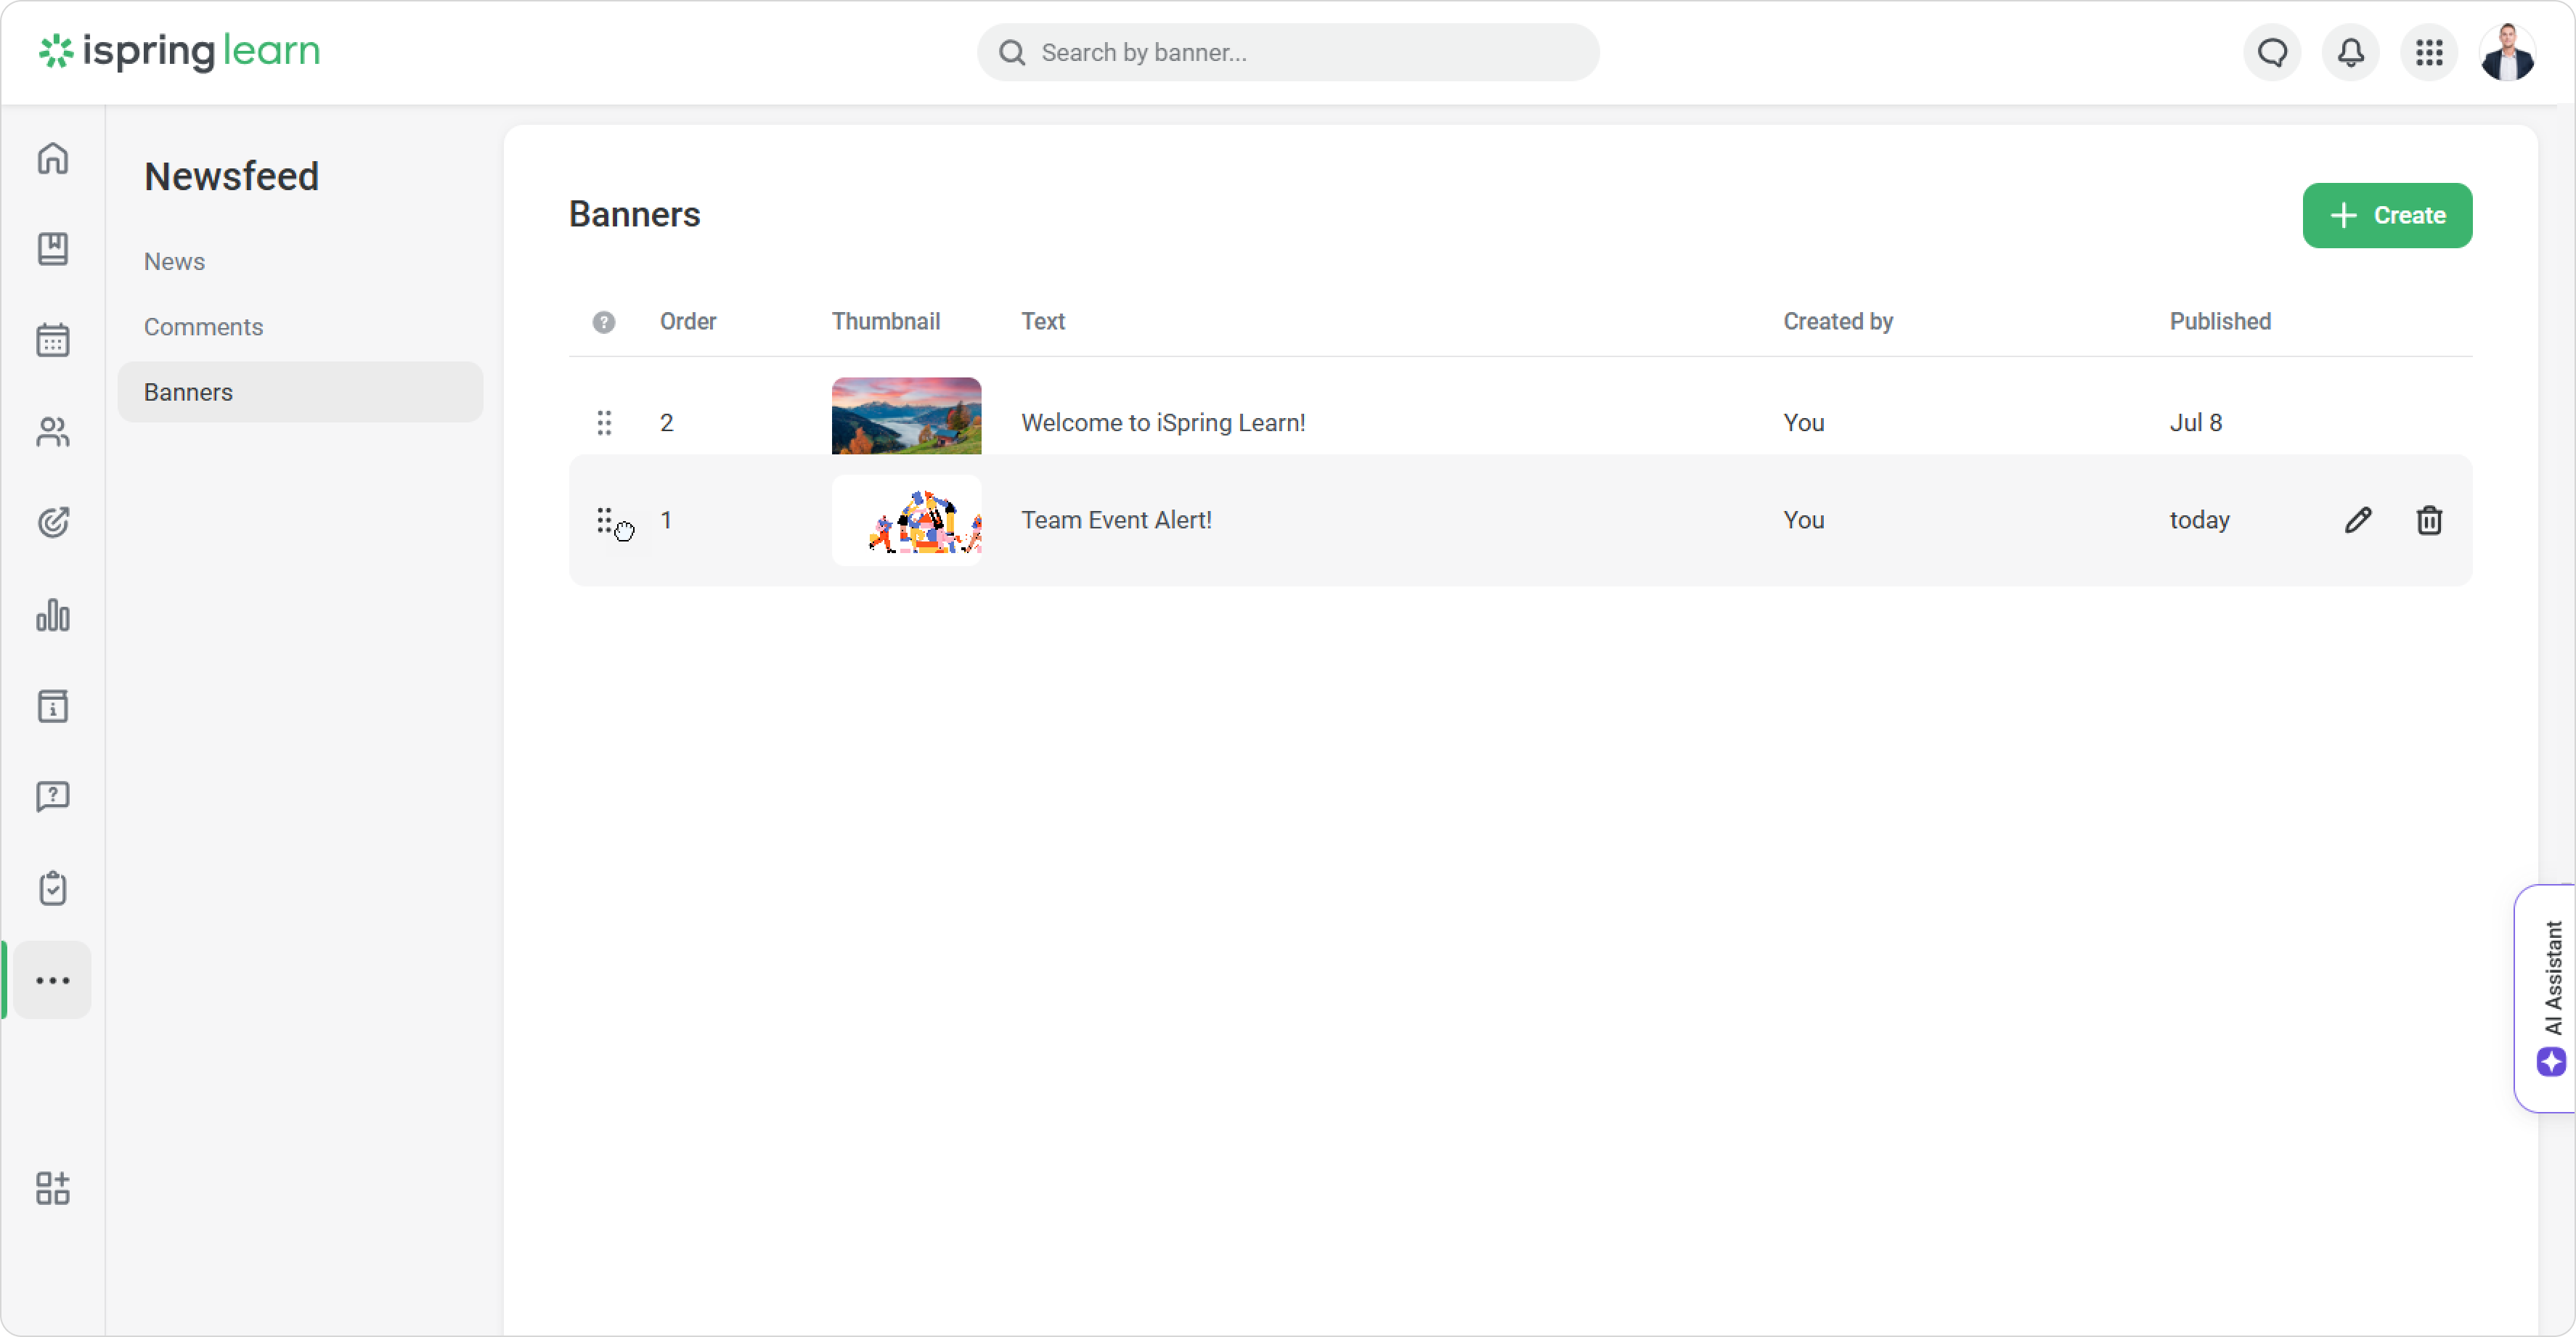Click the Create banner button
Image resolution: width=2576 pixels, height=1337 pixels.
(2387, 215)
